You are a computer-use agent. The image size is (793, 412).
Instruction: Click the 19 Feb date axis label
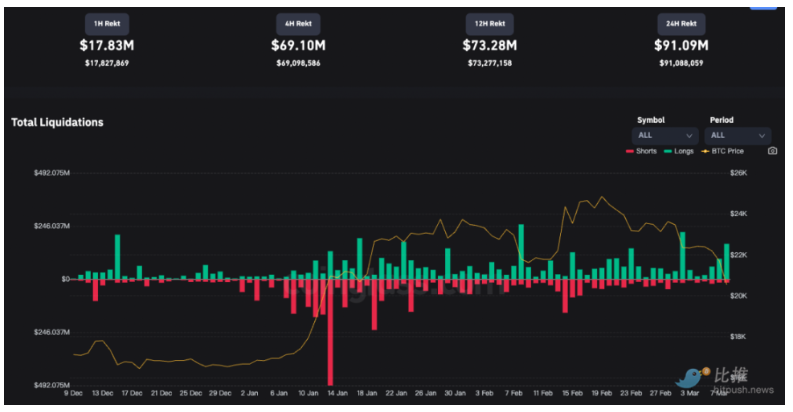point(601,393)
